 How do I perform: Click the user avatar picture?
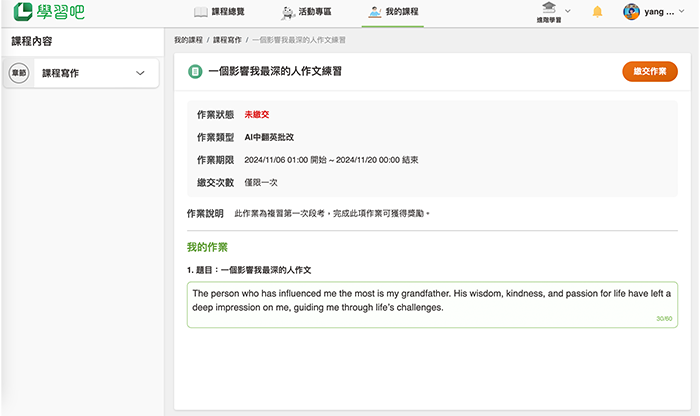pos(631,12)
